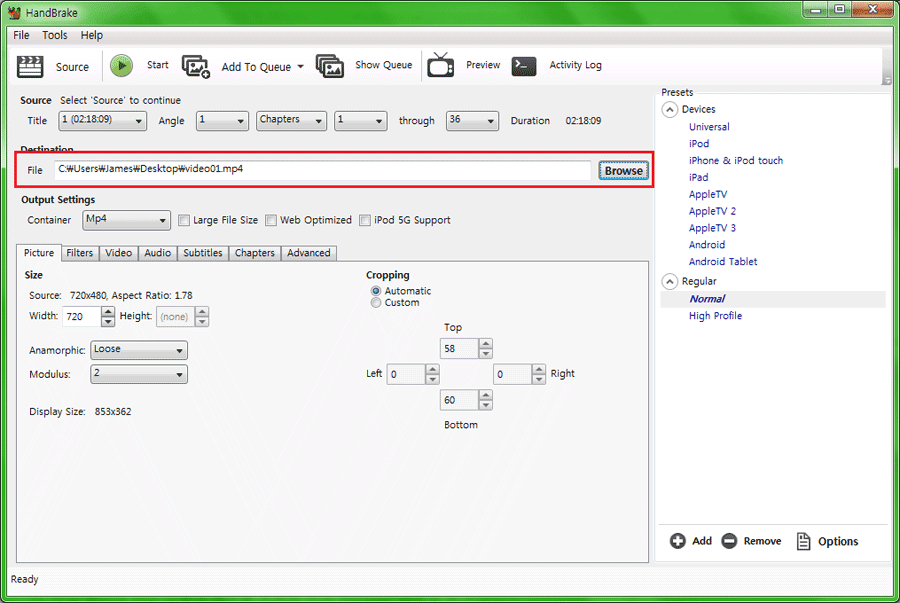
Task: Select Automatic cropping radio button
Action: (x=376, y=291)
